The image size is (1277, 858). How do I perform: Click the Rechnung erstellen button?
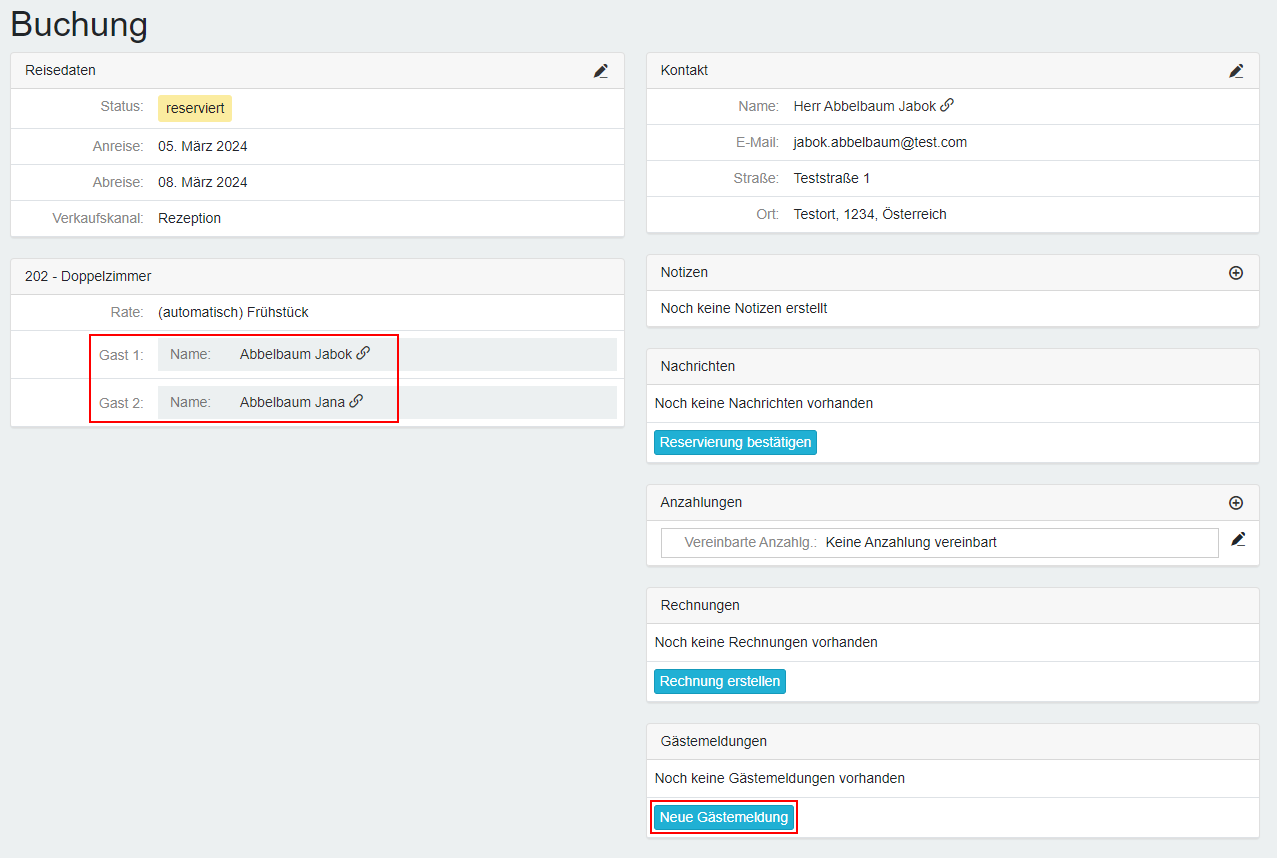pyautogui.click(x=719, y=682)
